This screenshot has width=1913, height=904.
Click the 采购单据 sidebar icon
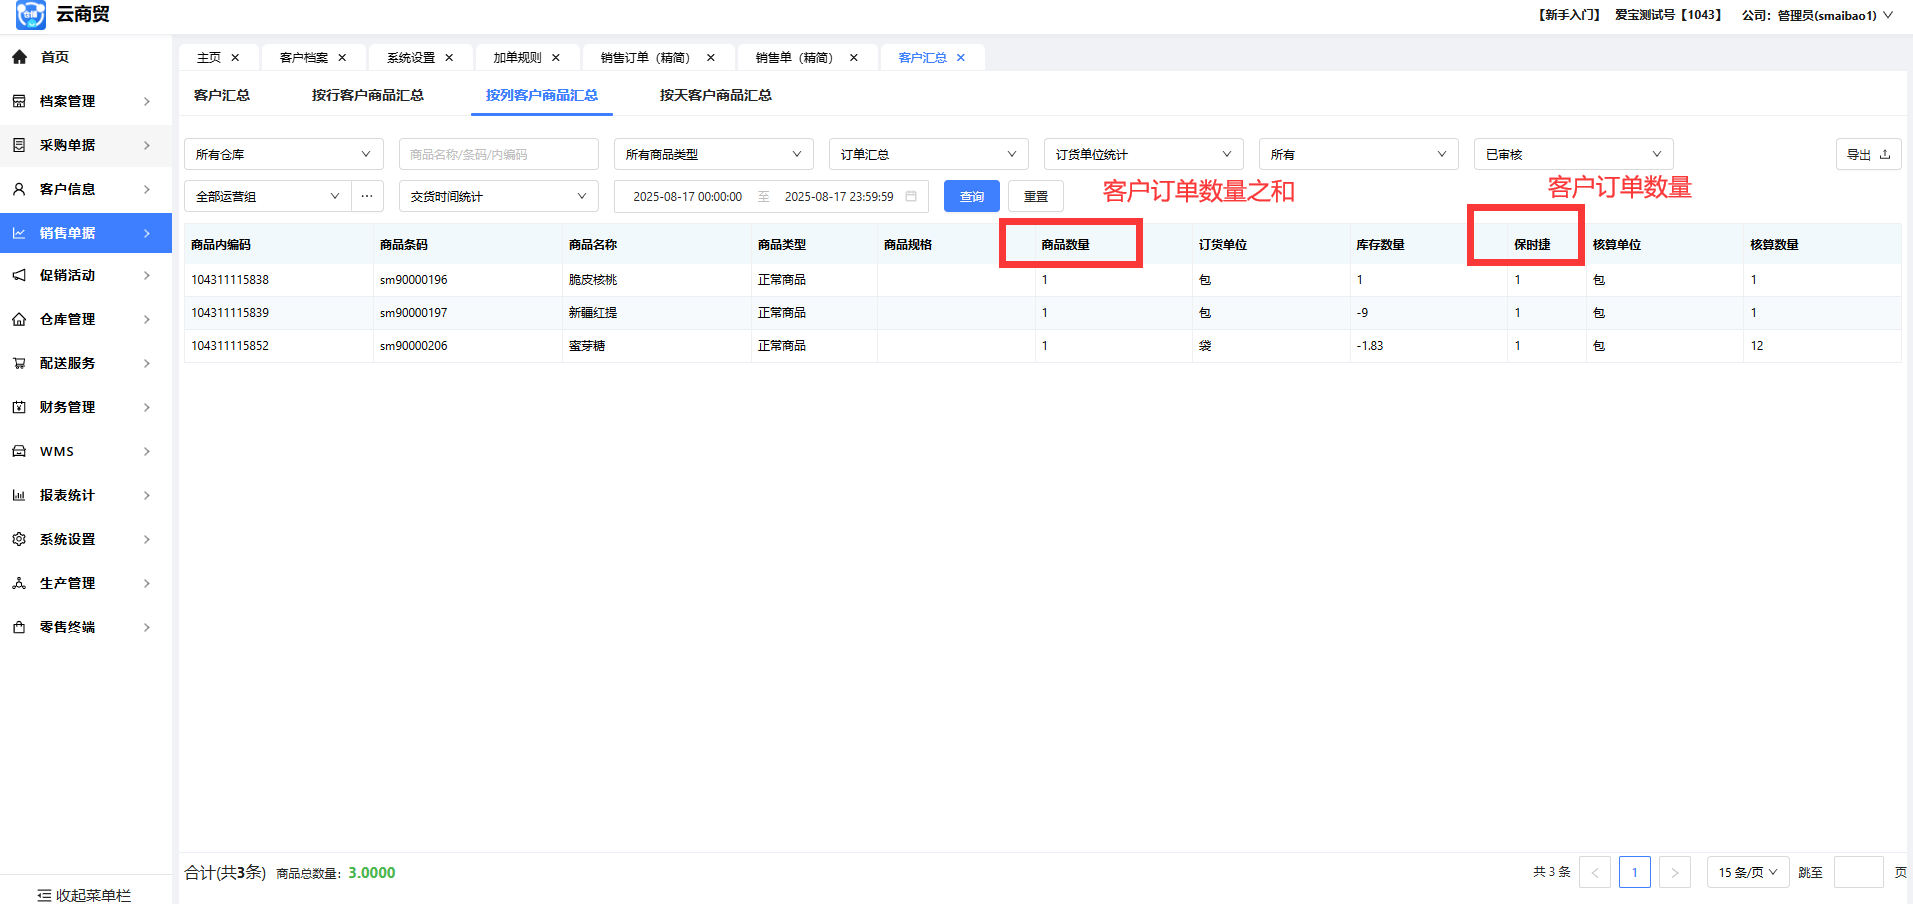(19, 145)
